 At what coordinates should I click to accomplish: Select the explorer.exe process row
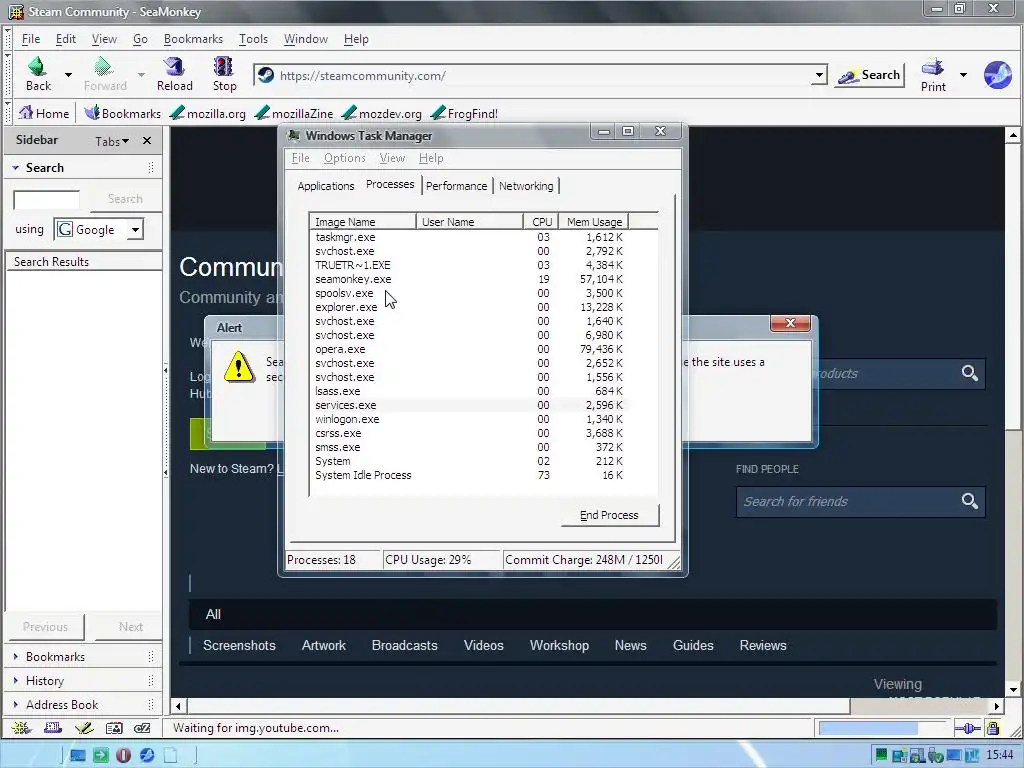pos(470,307)
